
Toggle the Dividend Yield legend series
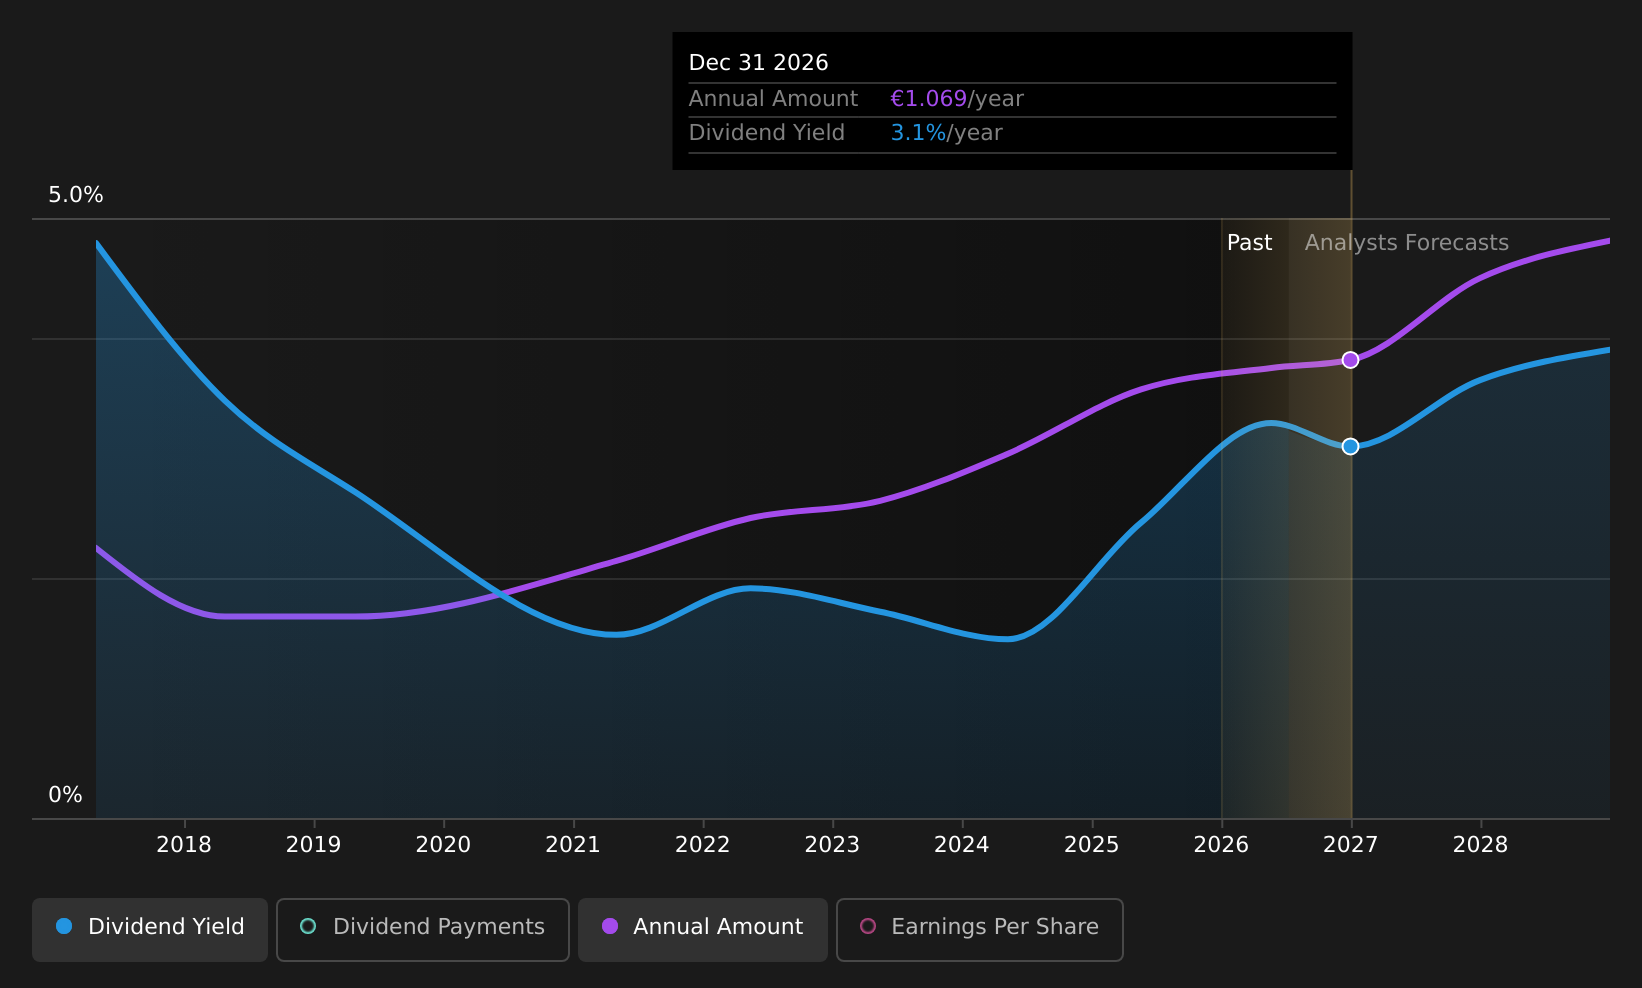pos(150,929)
